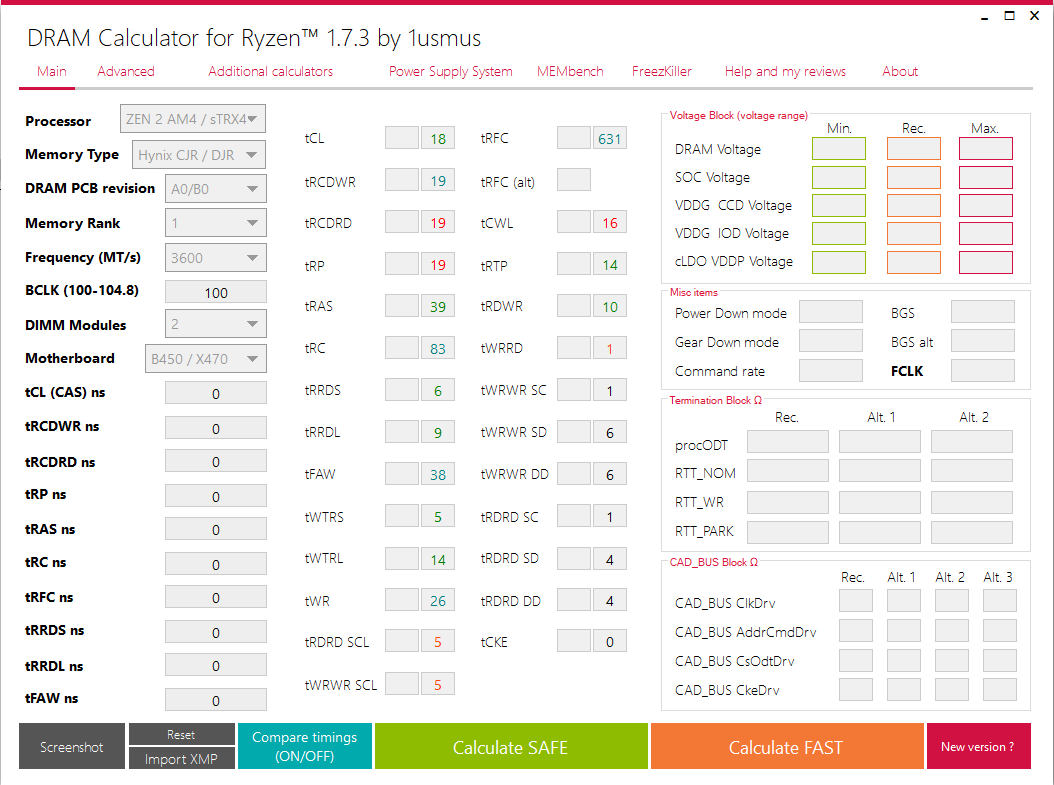Click the BGS field
Viewport: 1054px width, 785px height.
983,312
